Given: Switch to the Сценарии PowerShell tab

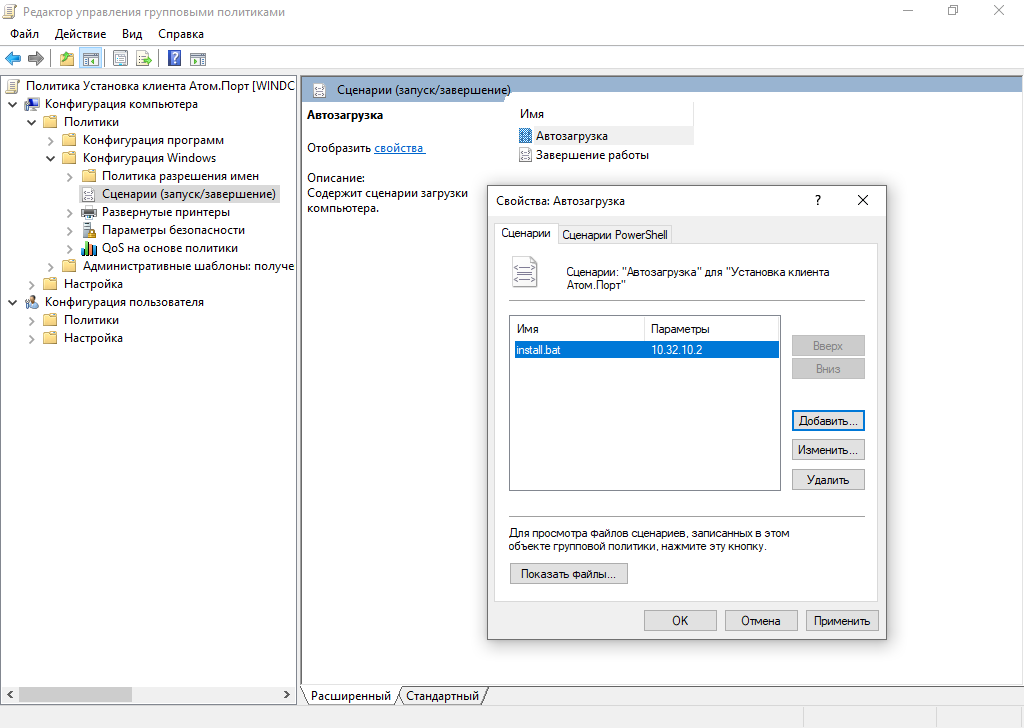Looking at the screenshot, I should pos(614,235).
